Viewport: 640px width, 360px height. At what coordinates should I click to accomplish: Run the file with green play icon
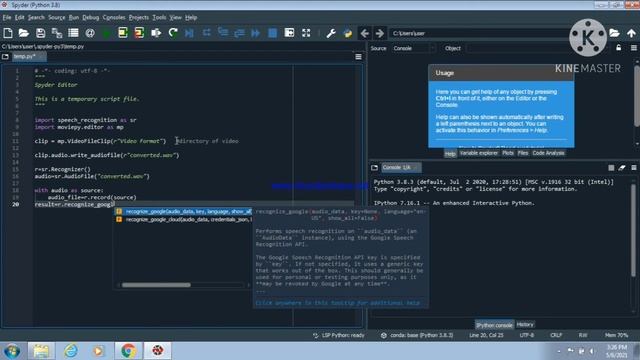coord(106,33)
